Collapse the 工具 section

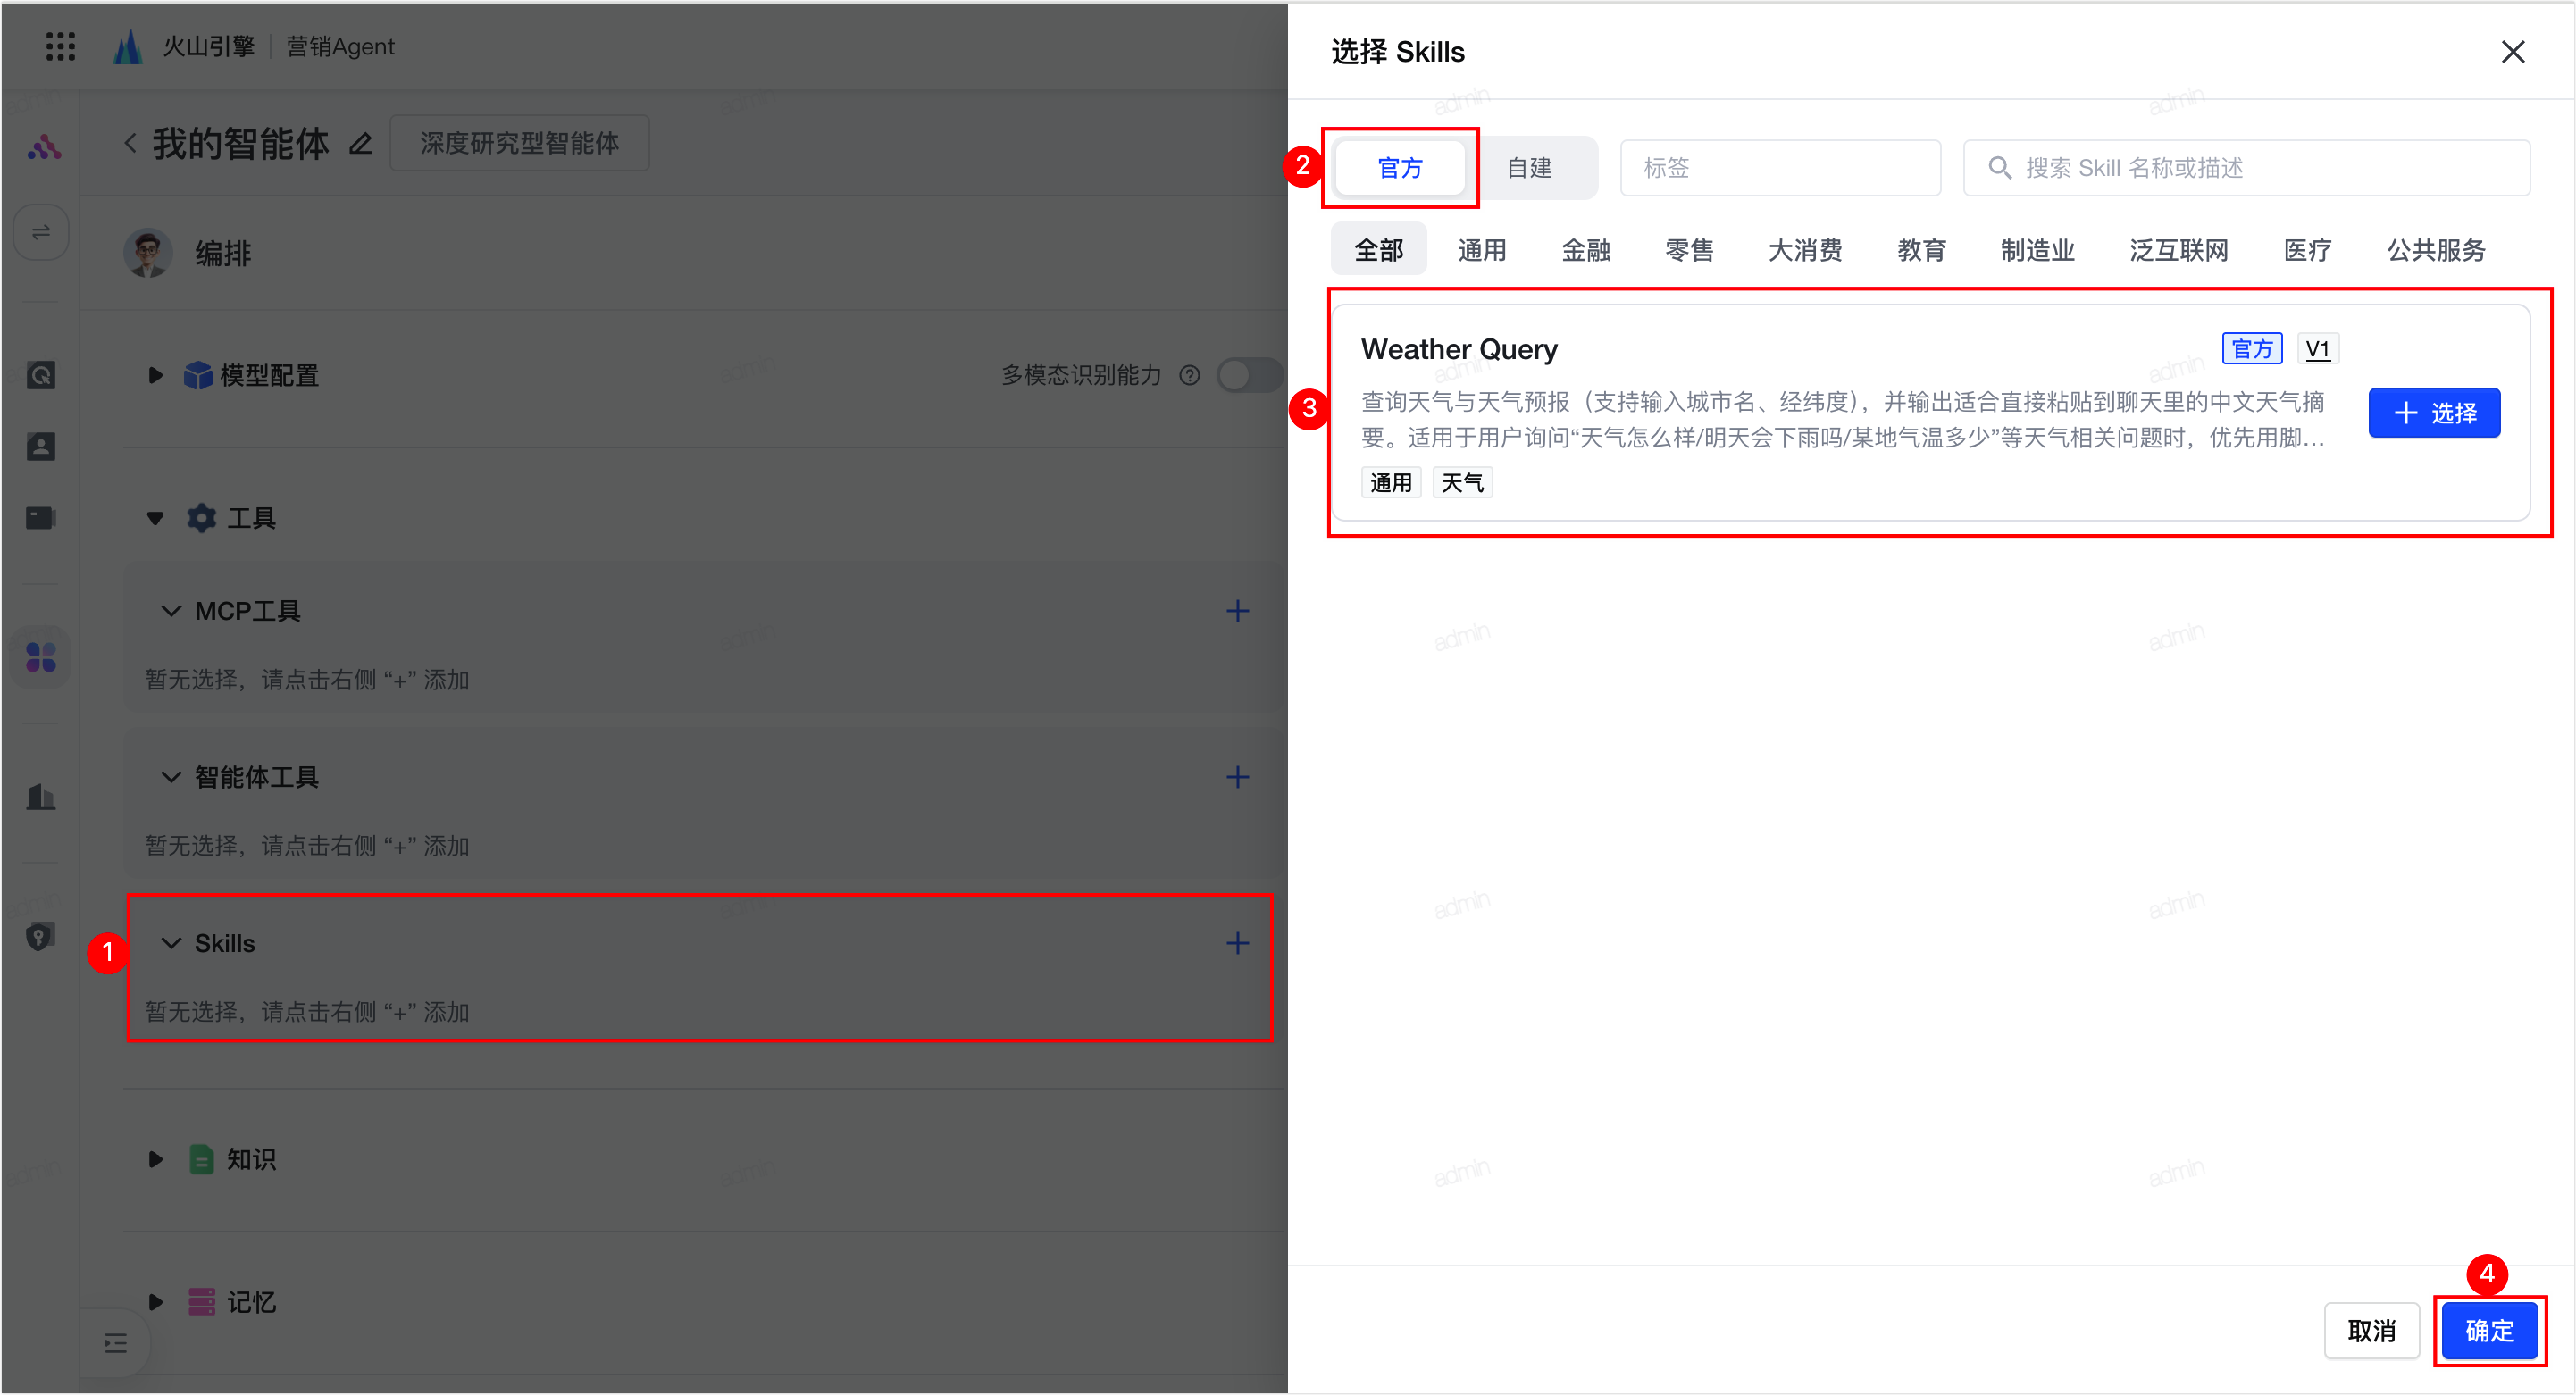(155, 518)
